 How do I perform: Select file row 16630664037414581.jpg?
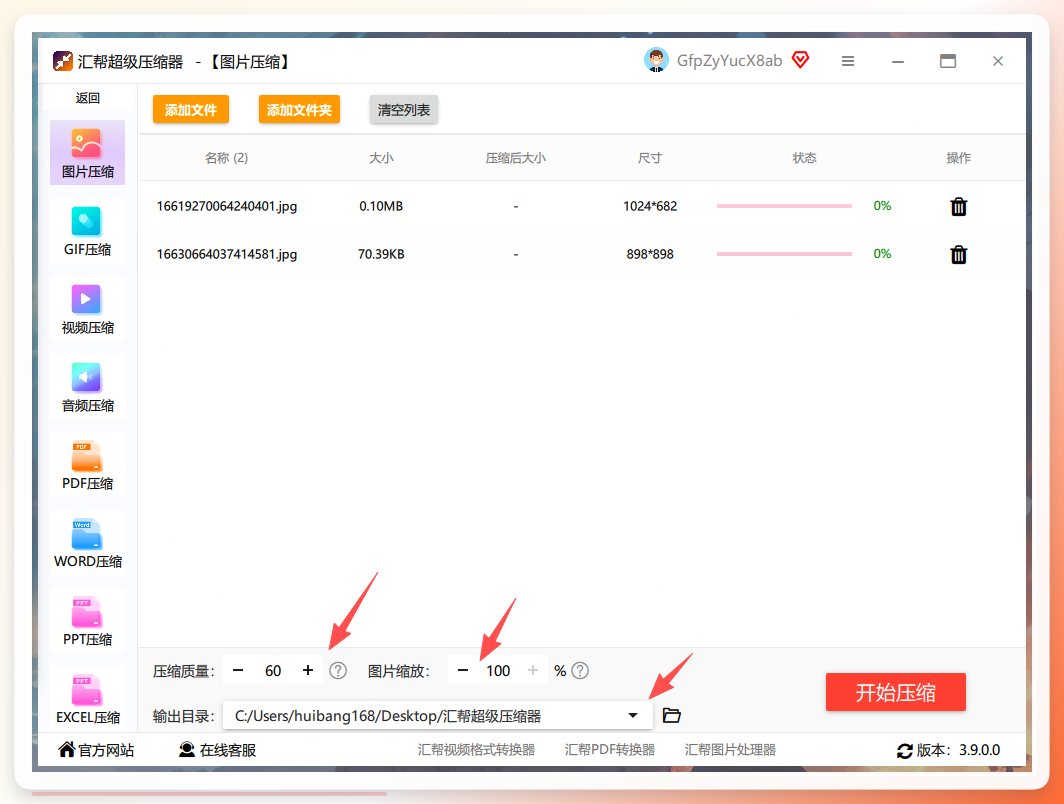click(582, 254)
